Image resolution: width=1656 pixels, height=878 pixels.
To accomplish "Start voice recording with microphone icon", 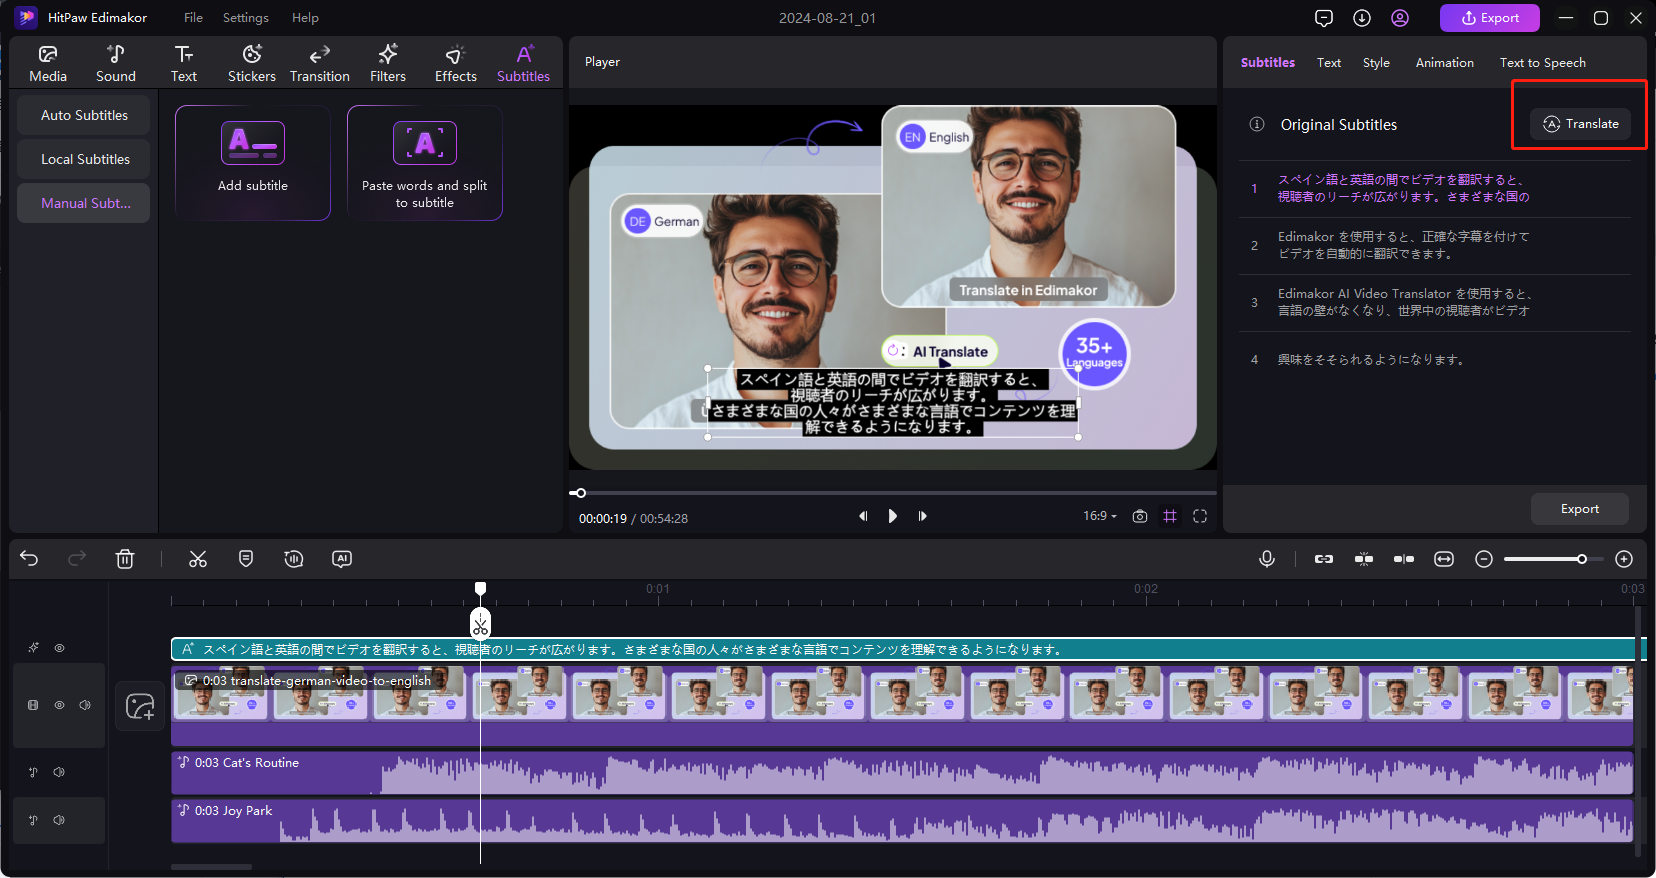I will (x=1267, y=559).
